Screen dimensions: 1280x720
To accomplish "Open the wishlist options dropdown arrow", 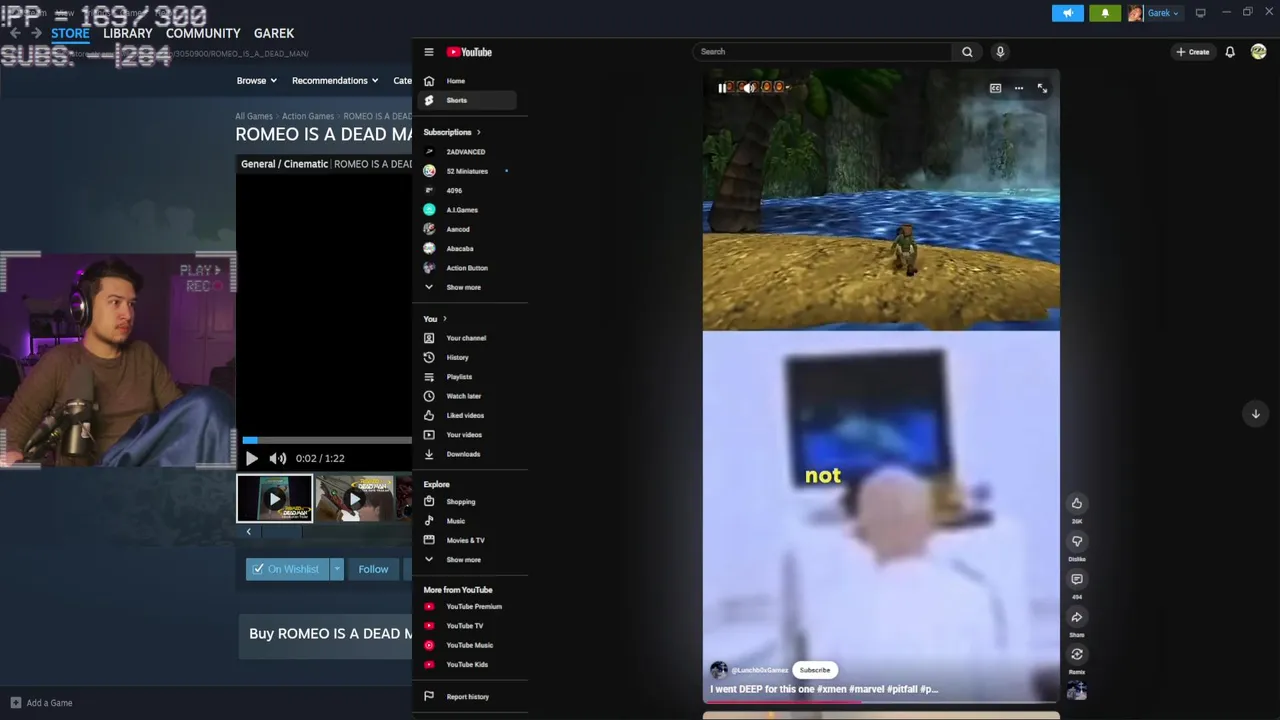I will pos(337,569).
